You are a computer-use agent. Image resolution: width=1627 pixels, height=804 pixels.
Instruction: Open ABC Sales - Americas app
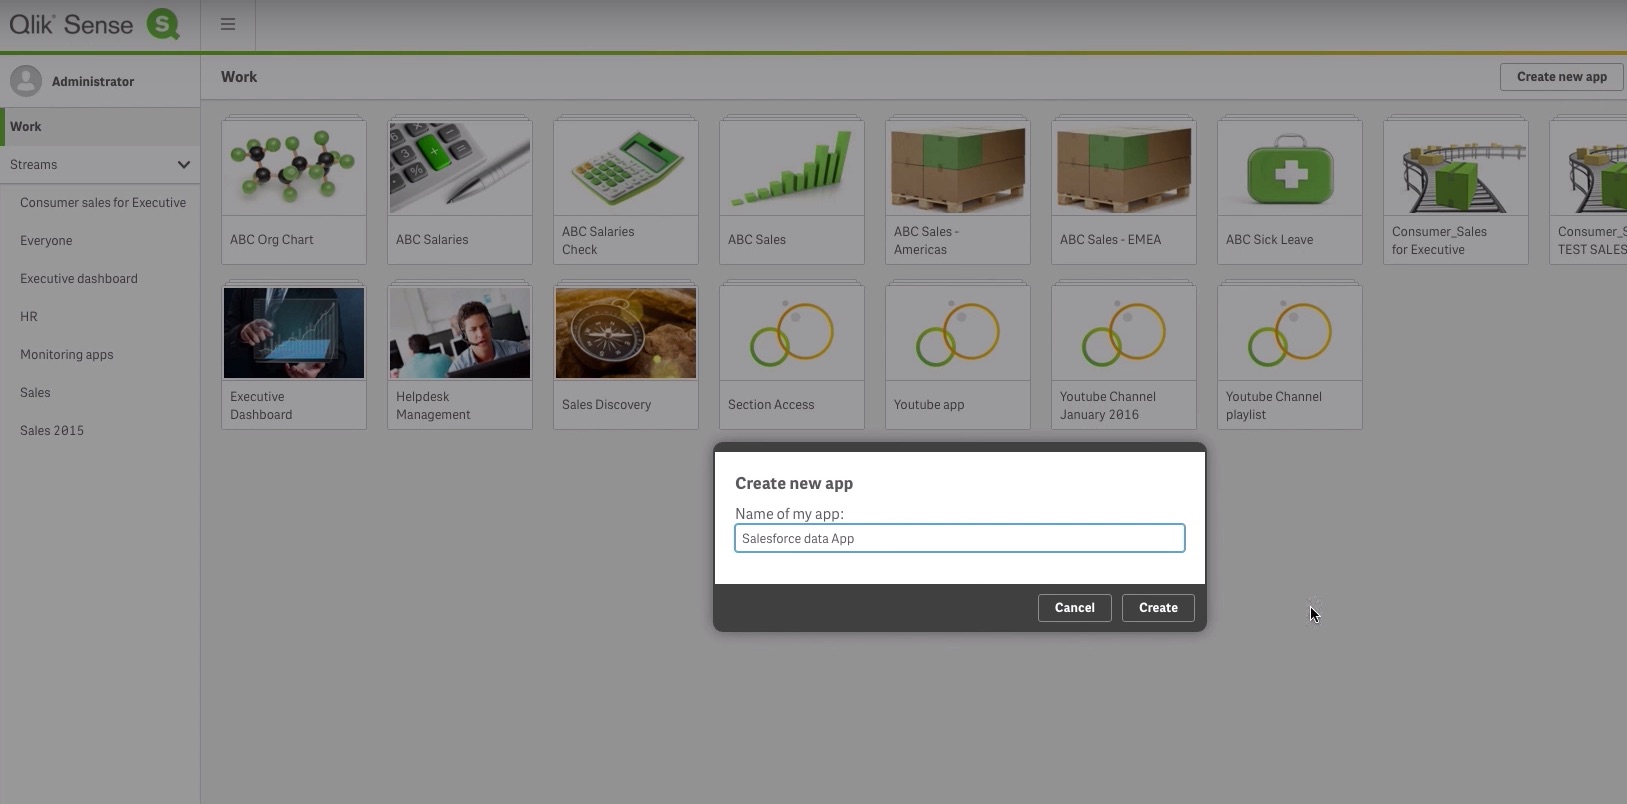click(x=958, y=190)
